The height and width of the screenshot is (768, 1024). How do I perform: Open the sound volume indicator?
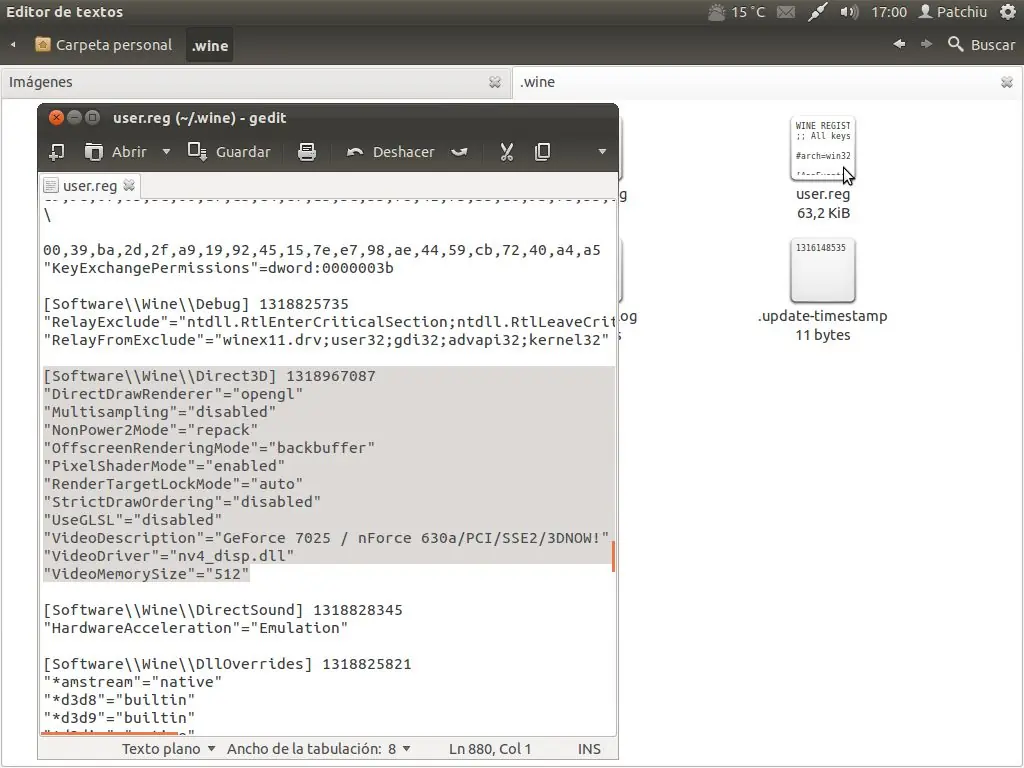coord(848,12)
